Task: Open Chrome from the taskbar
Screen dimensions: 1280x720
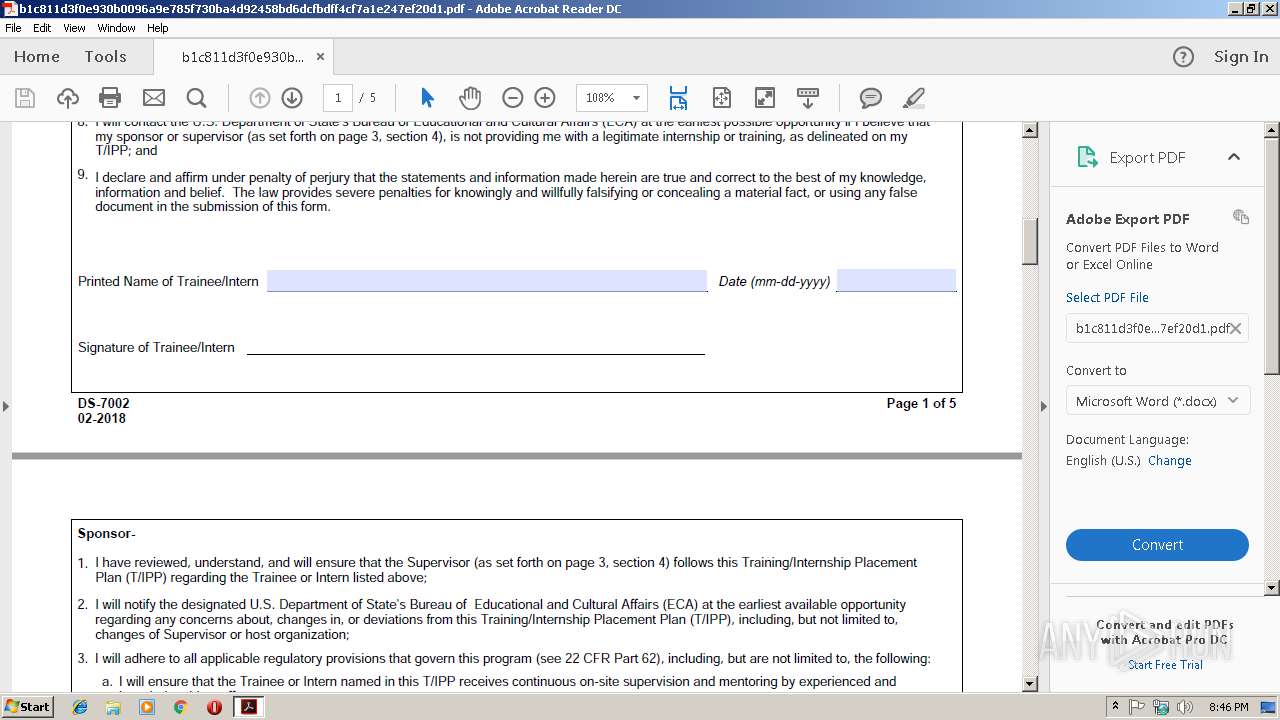Action: [x=180, y=707]
